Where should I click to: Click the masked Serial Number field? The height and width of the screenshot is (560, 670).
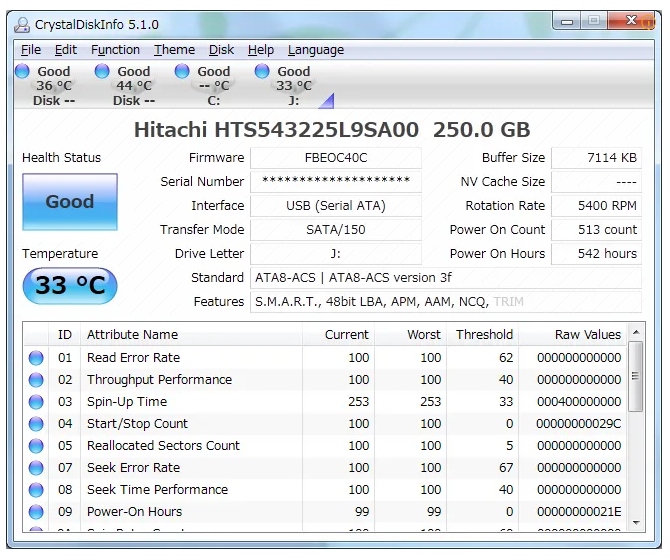(x=336, y=182)
